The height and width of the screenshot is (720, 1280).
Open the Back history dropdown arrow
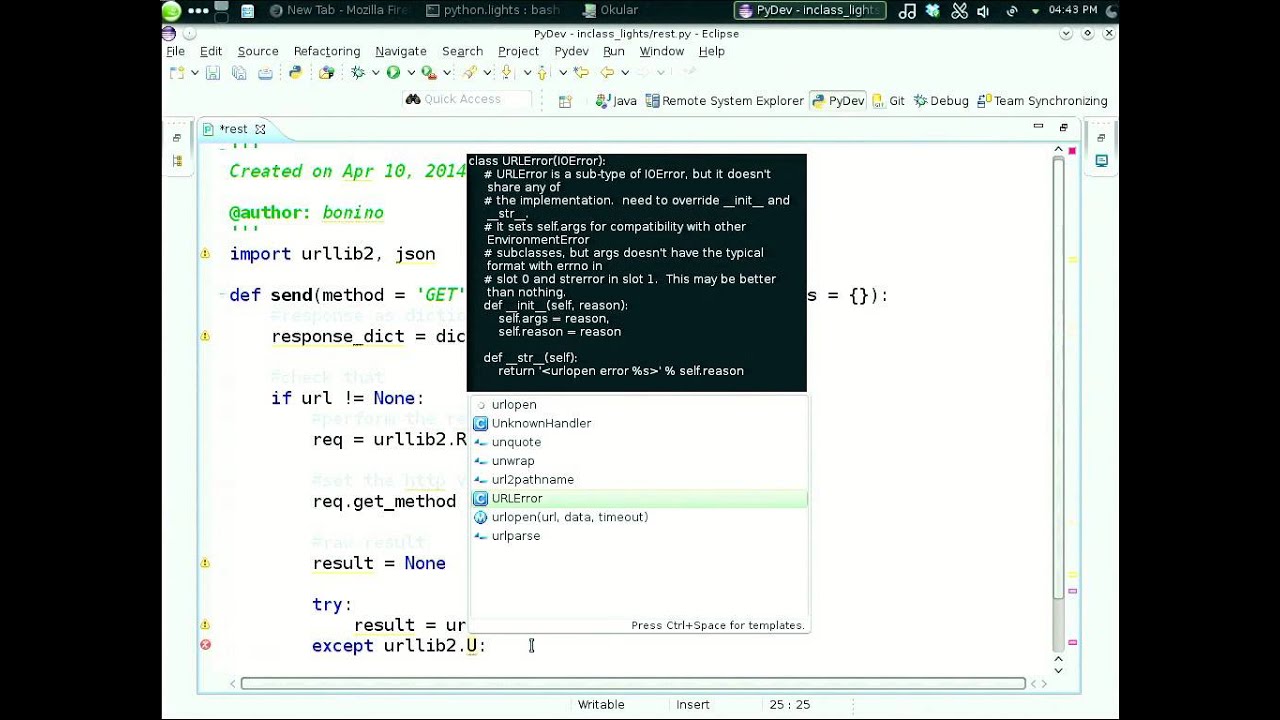(625, 72)
